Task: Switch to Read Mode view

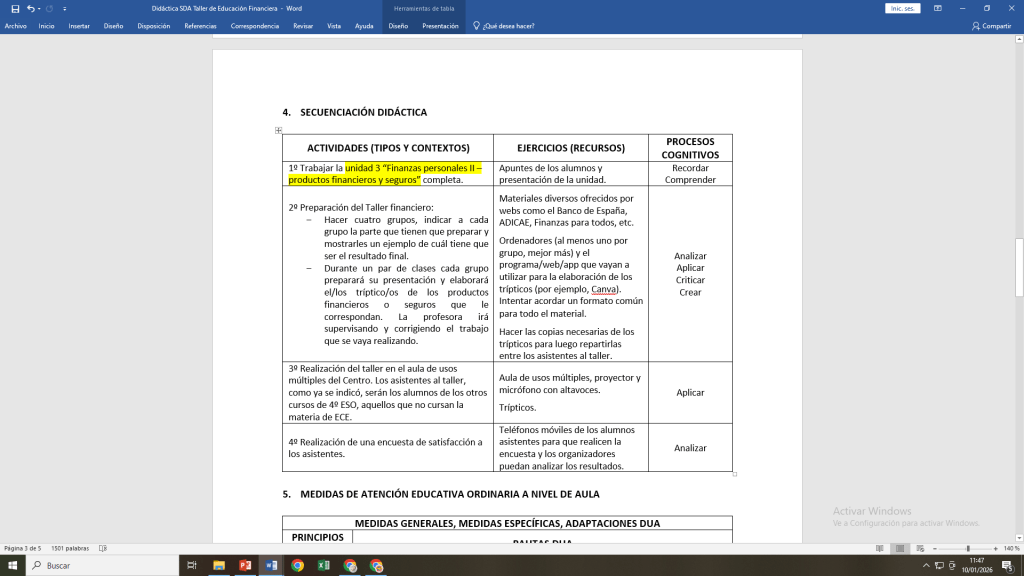Action: (880, 548)
